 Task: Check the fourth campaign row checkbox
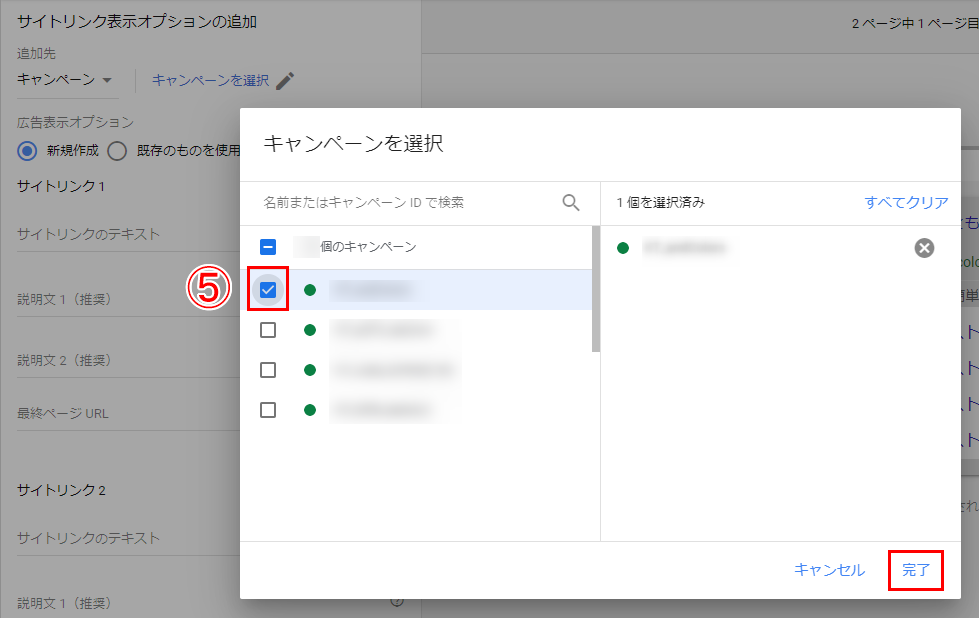click(268, 410)
